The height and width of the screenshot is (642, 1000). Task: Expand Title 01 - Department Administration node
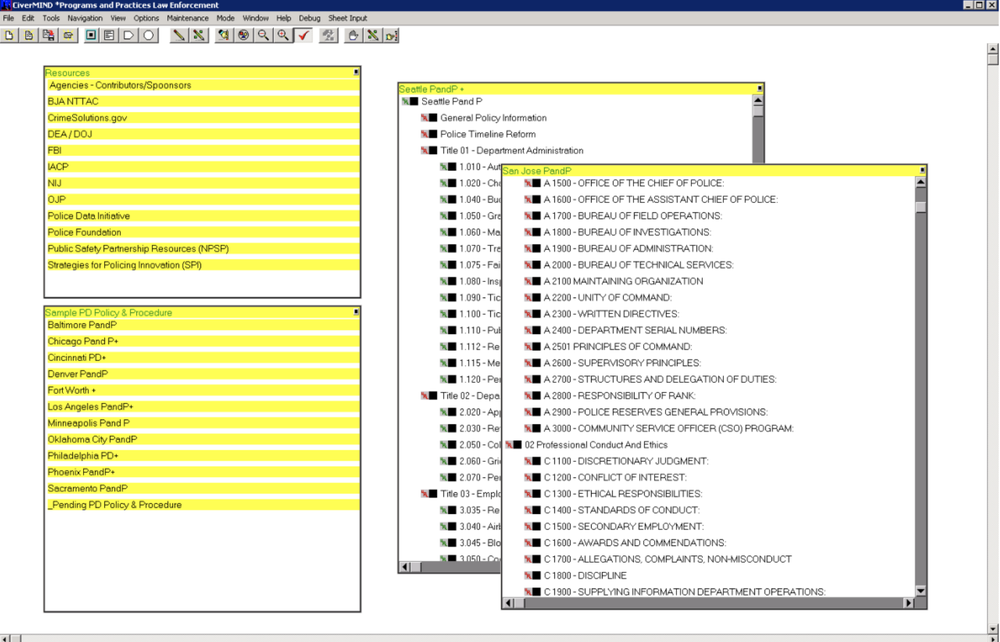point(424,150)
